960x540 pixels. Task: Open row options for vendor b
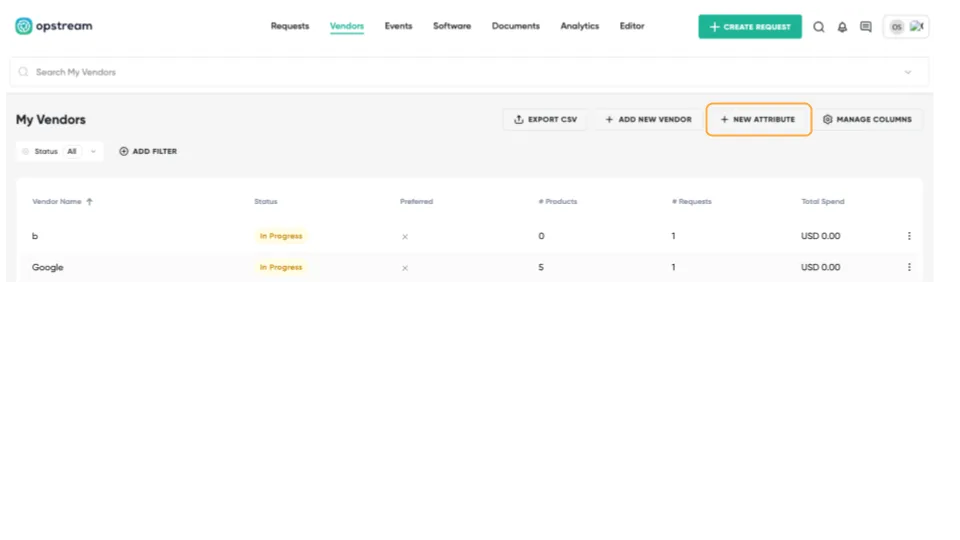coord(909,236)
